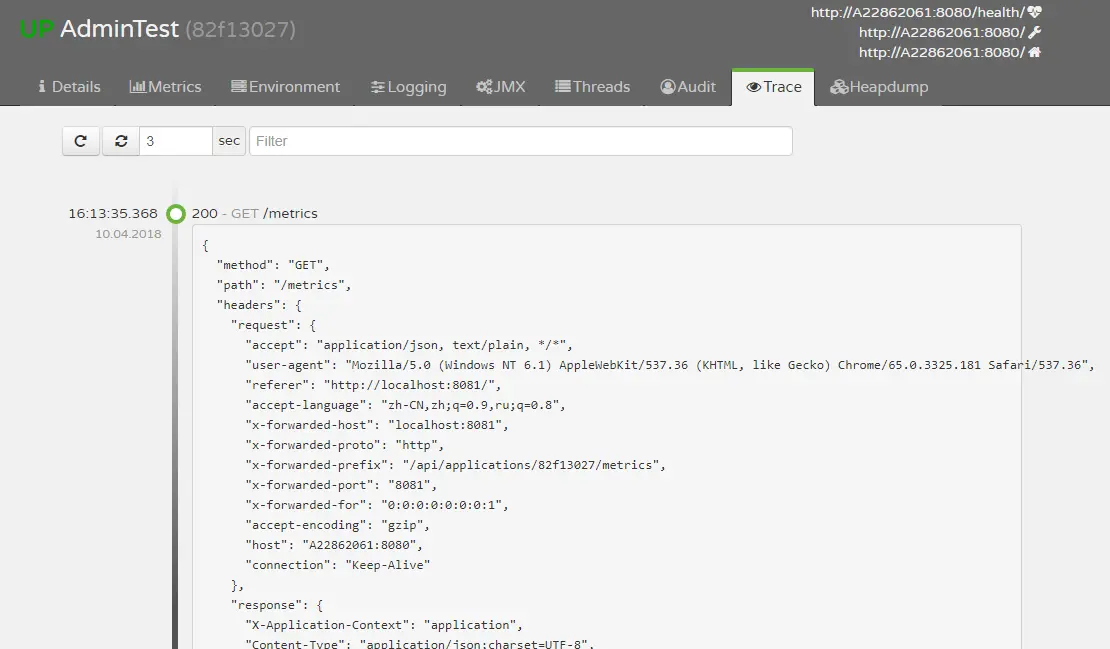
Task: Click the "x-forwarded-prefix" line
Action: pos(455,465)
